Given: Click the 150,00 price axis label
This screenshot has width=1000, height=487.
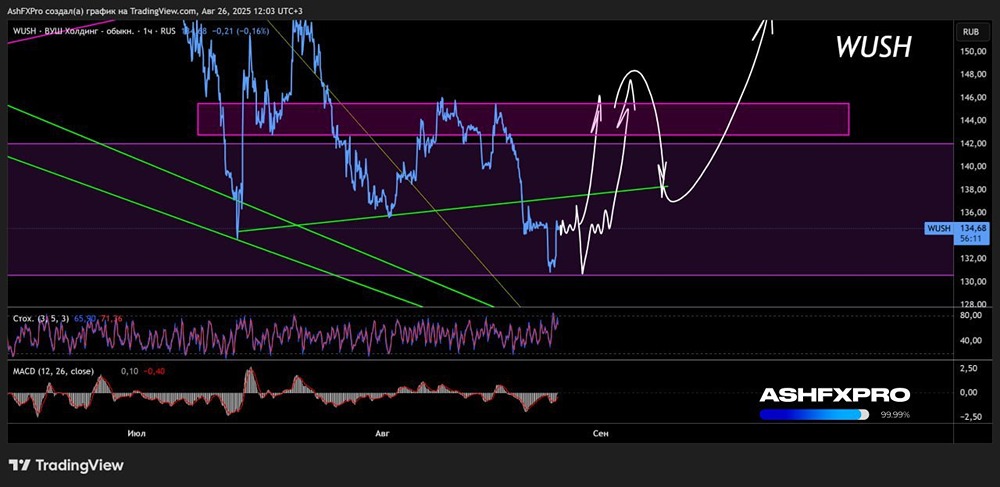Looking at the screenshot, I should [x=971, y=52].
